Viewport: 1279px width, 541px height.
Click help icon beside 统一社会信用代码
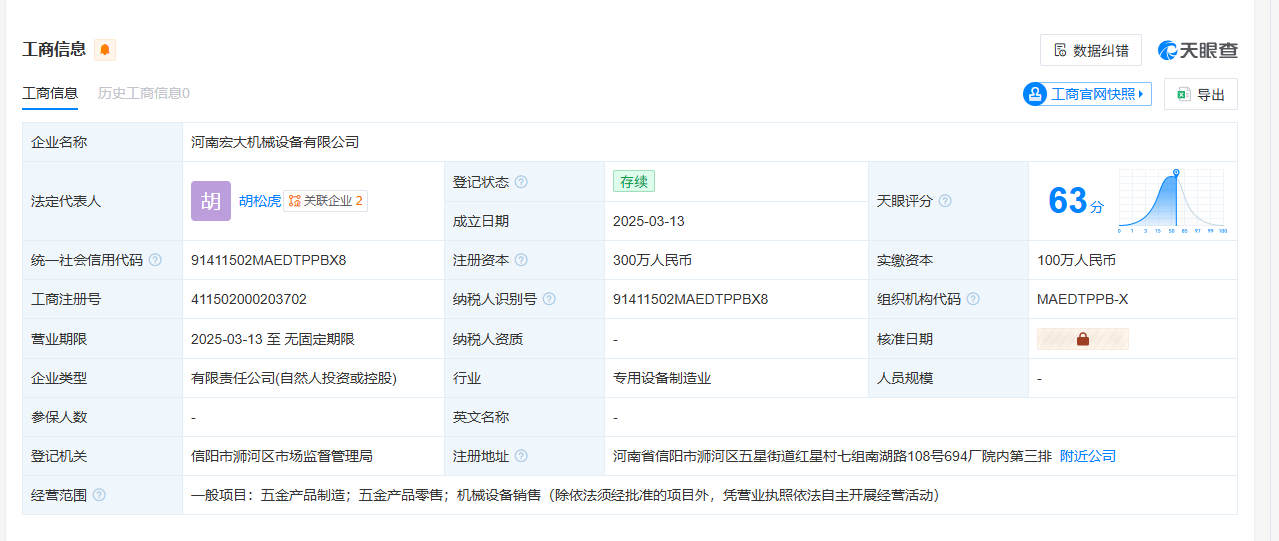(155, 260)
